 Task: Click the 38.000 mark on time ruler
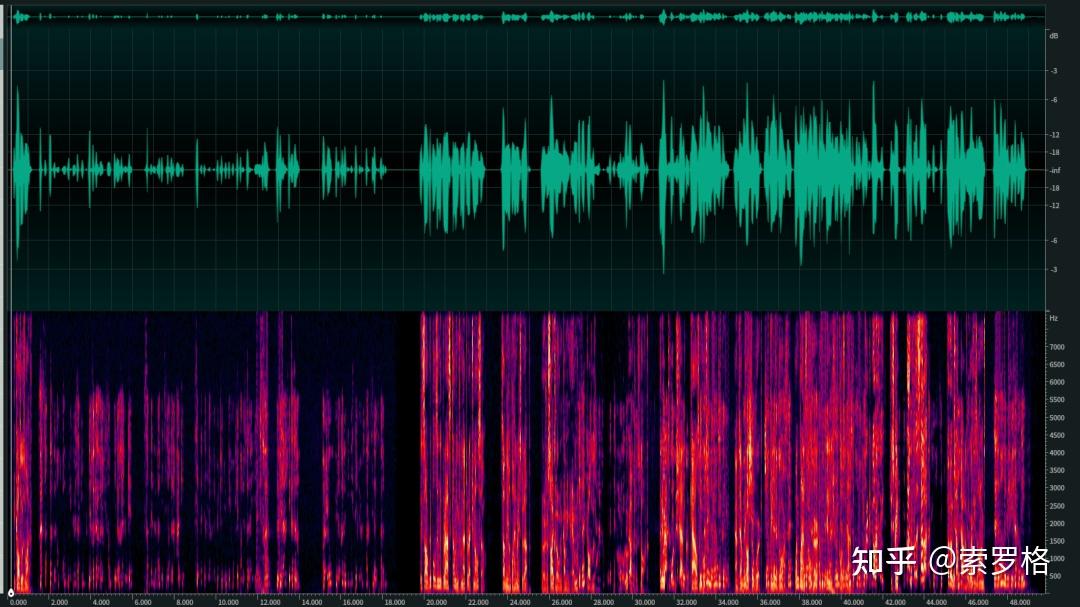click(x=811, y=602)
